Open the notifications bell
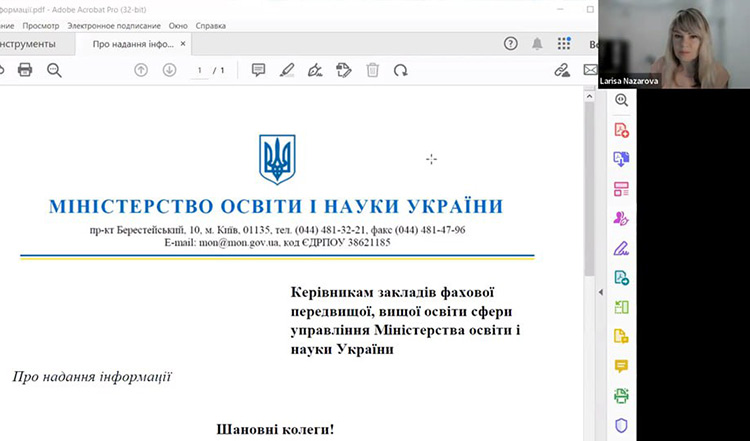 538,44
